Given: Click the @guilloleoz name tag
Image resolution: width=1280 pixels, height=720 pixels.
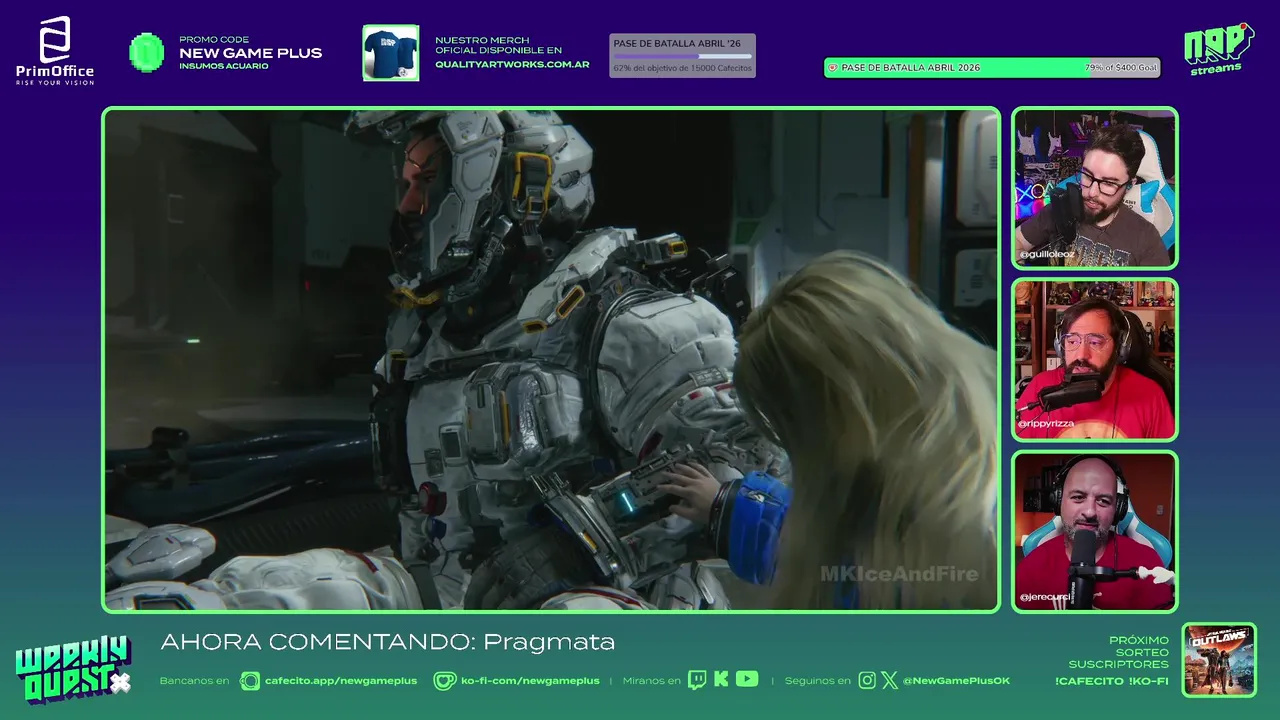Looking at the screenshot, I should tap(1047, 255).
